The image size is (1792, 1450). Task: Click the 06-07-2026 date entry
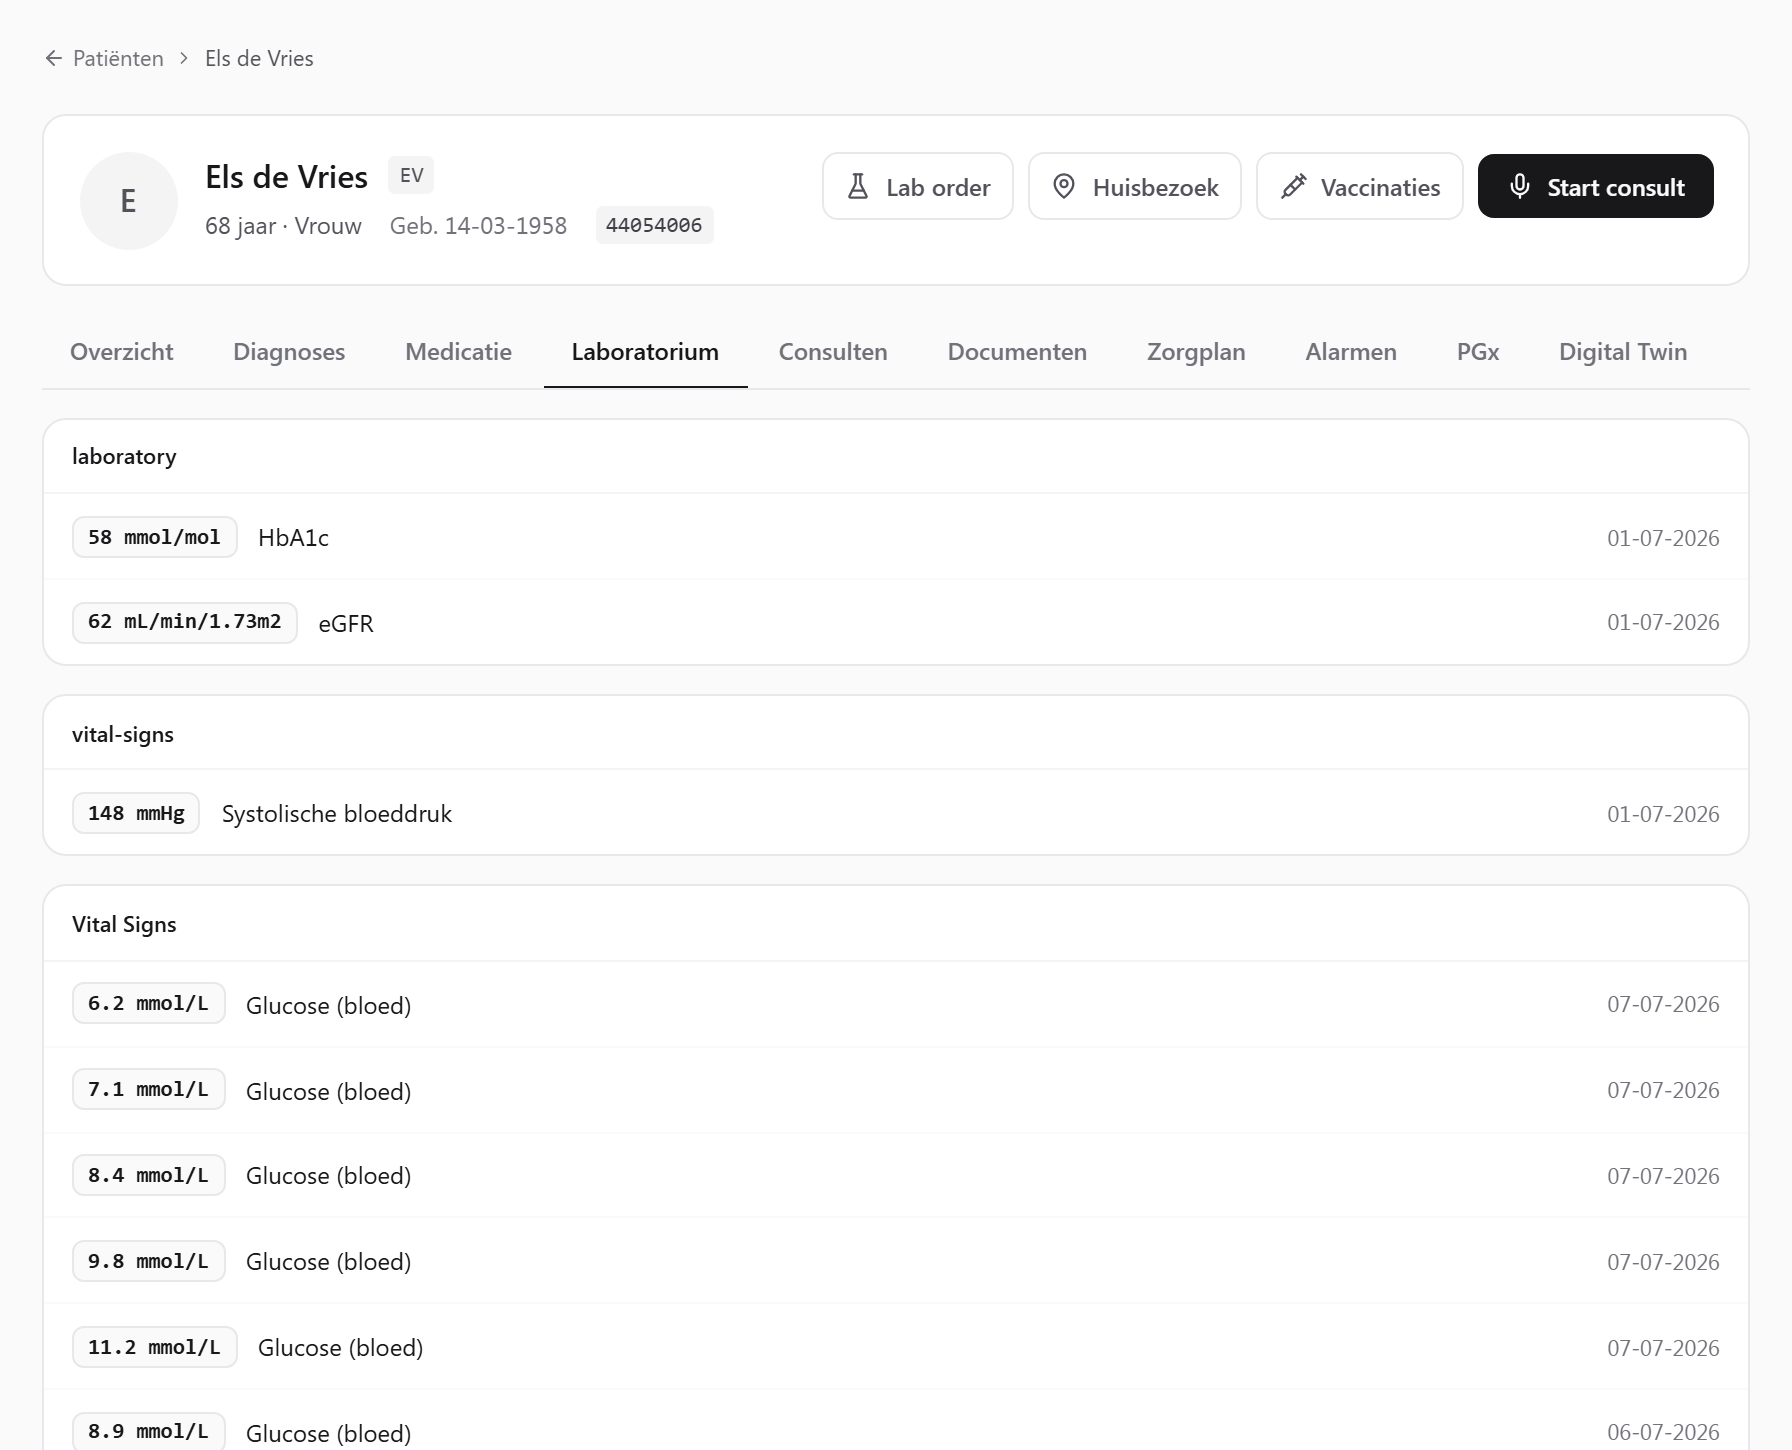1663,1432
